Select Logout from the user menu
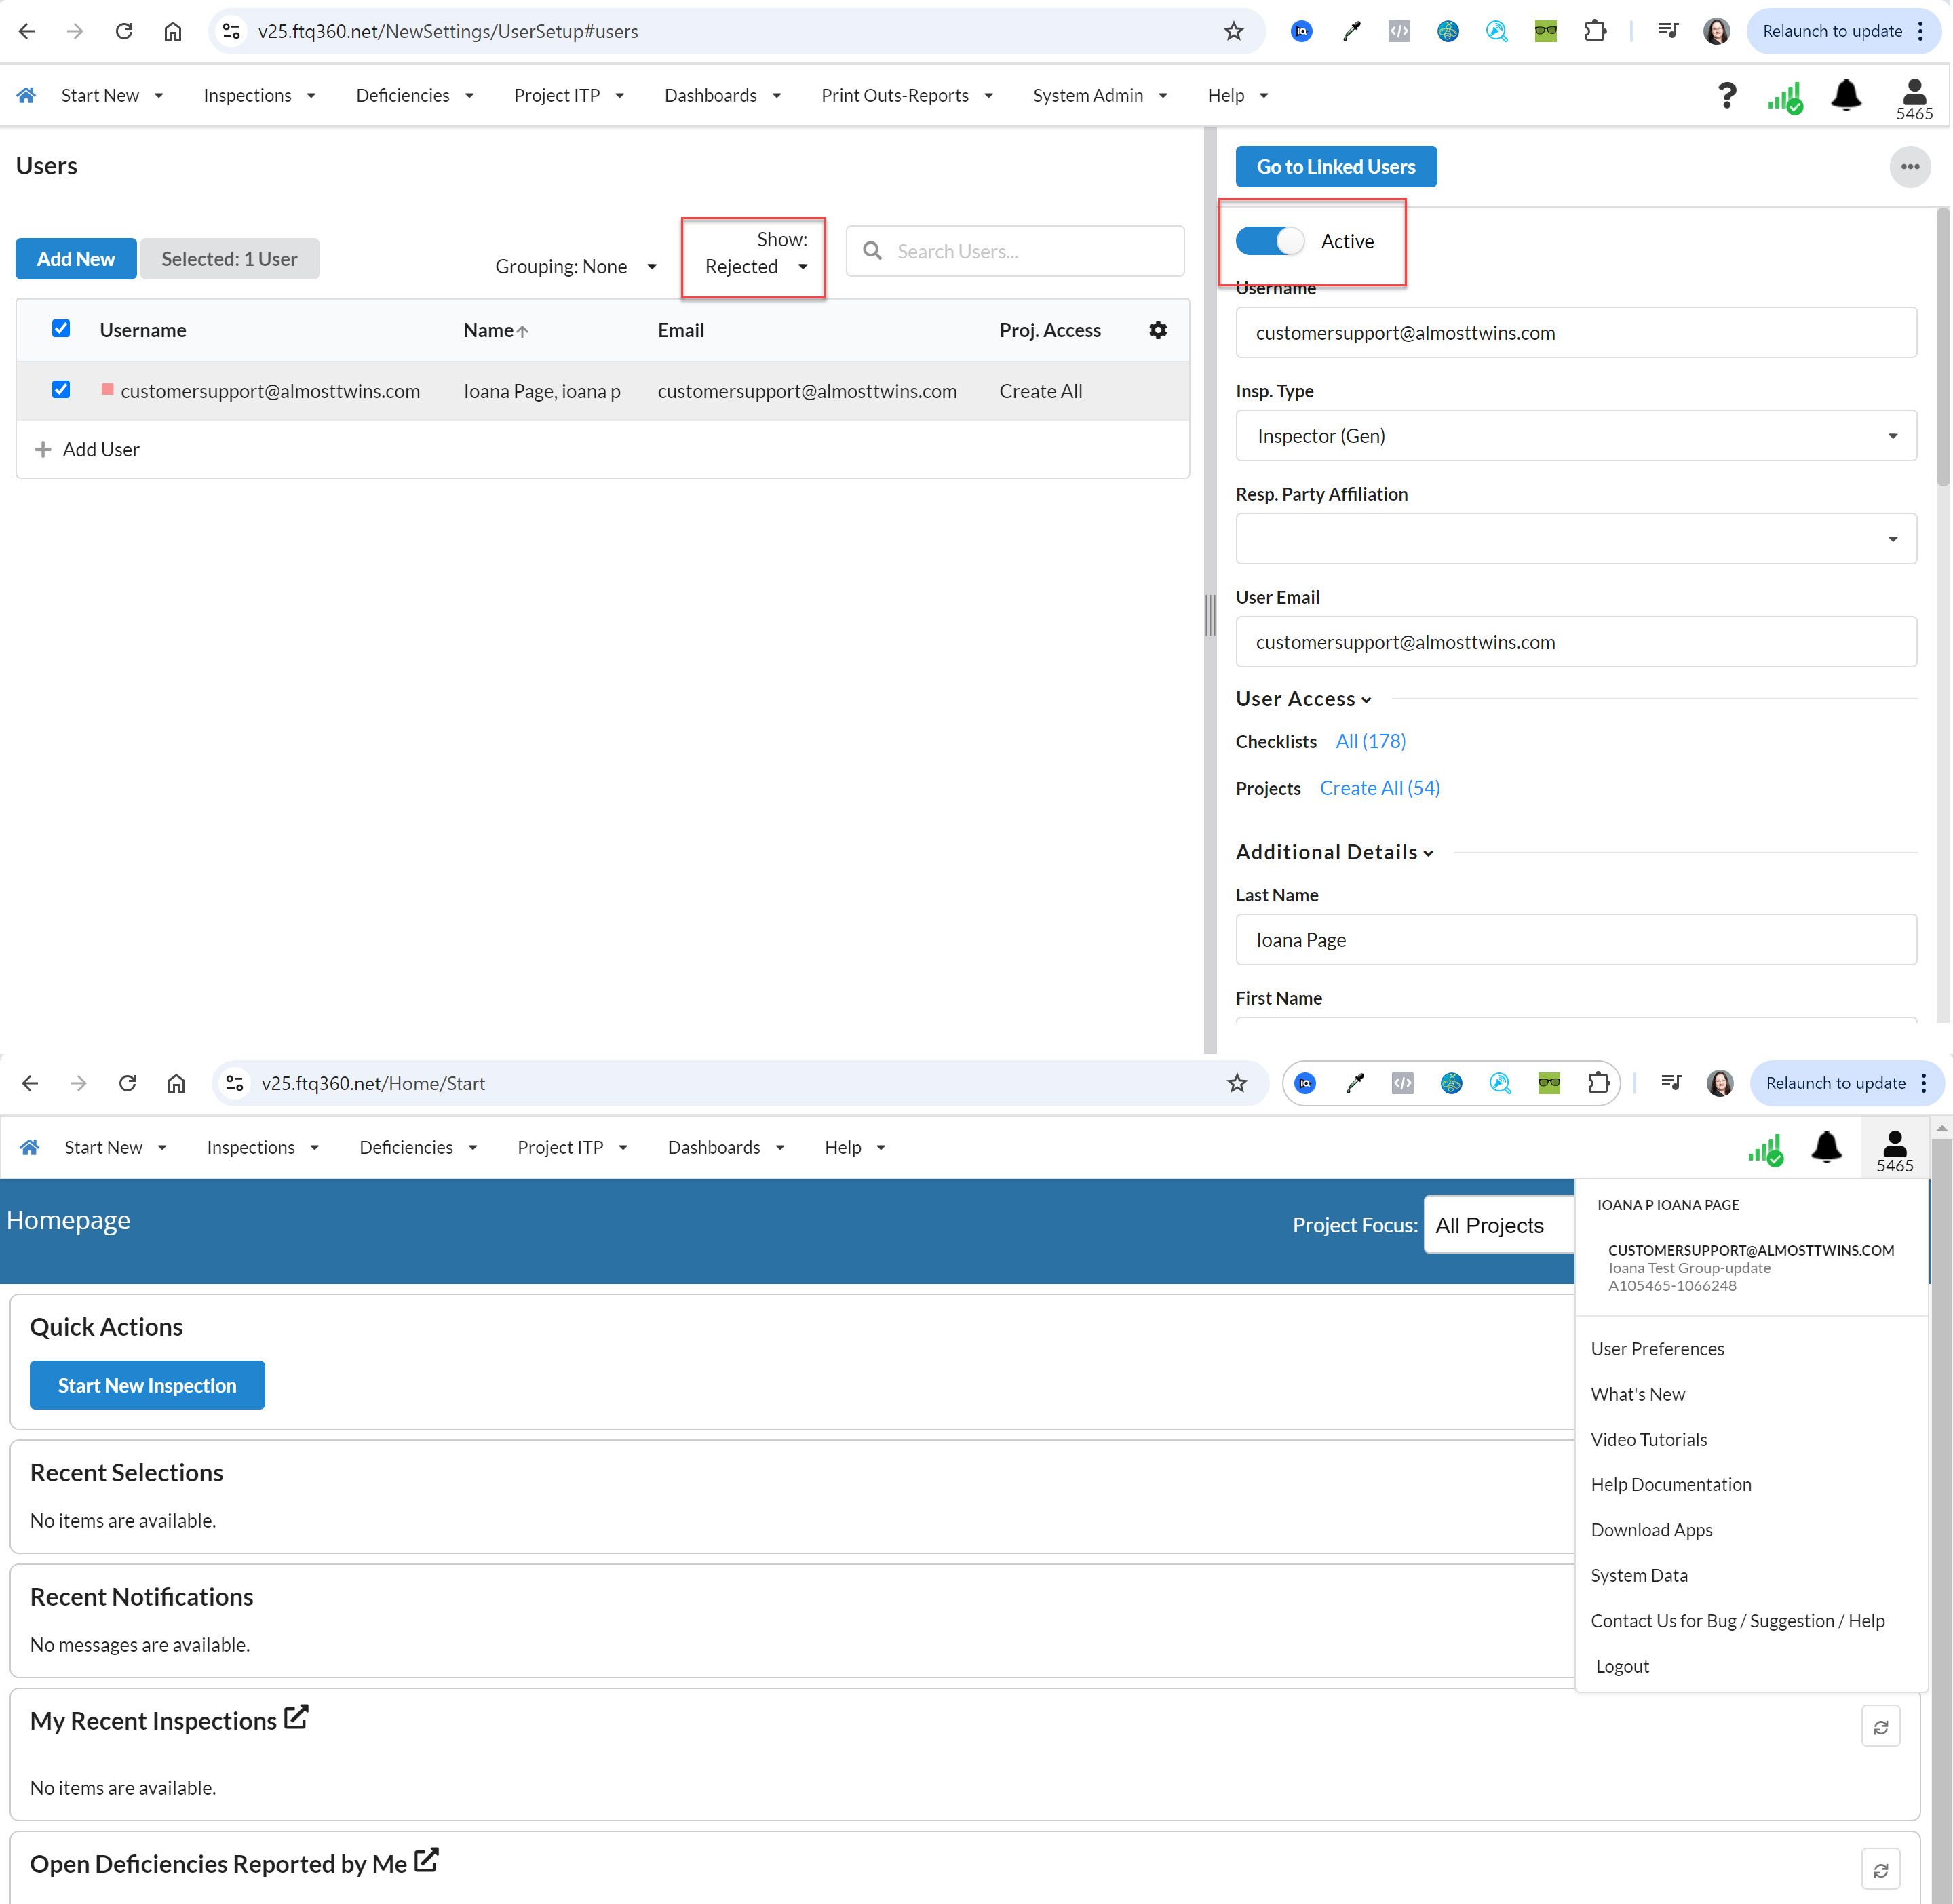The height and width of the screenshot is (1904, 1953). (x=1622, y=1666)
